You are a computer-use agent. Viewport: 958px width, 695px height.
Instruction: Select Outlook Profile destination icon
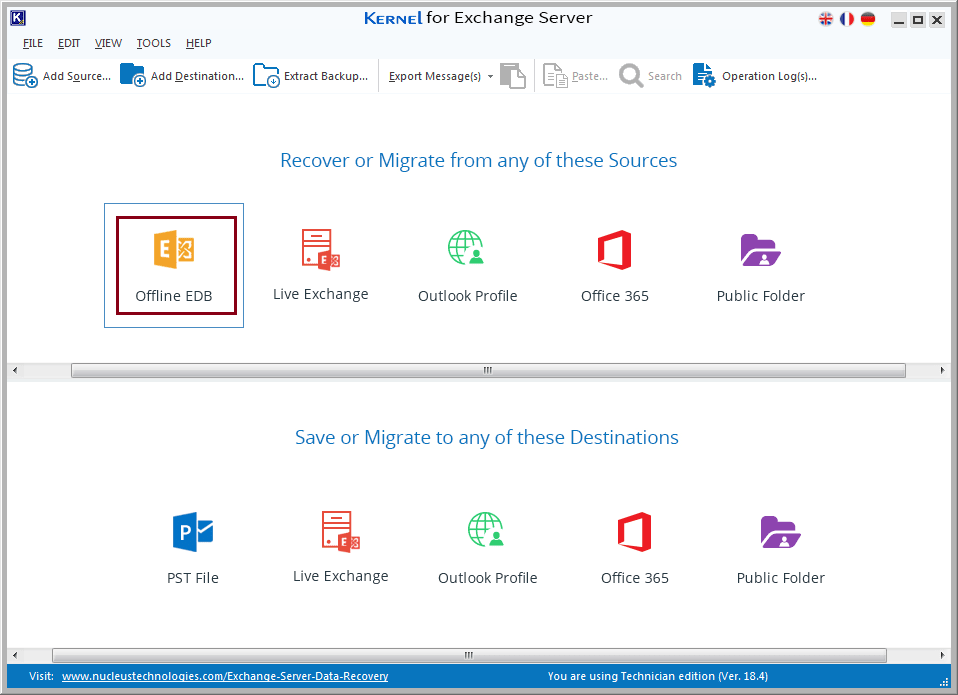tap(486, 529)
